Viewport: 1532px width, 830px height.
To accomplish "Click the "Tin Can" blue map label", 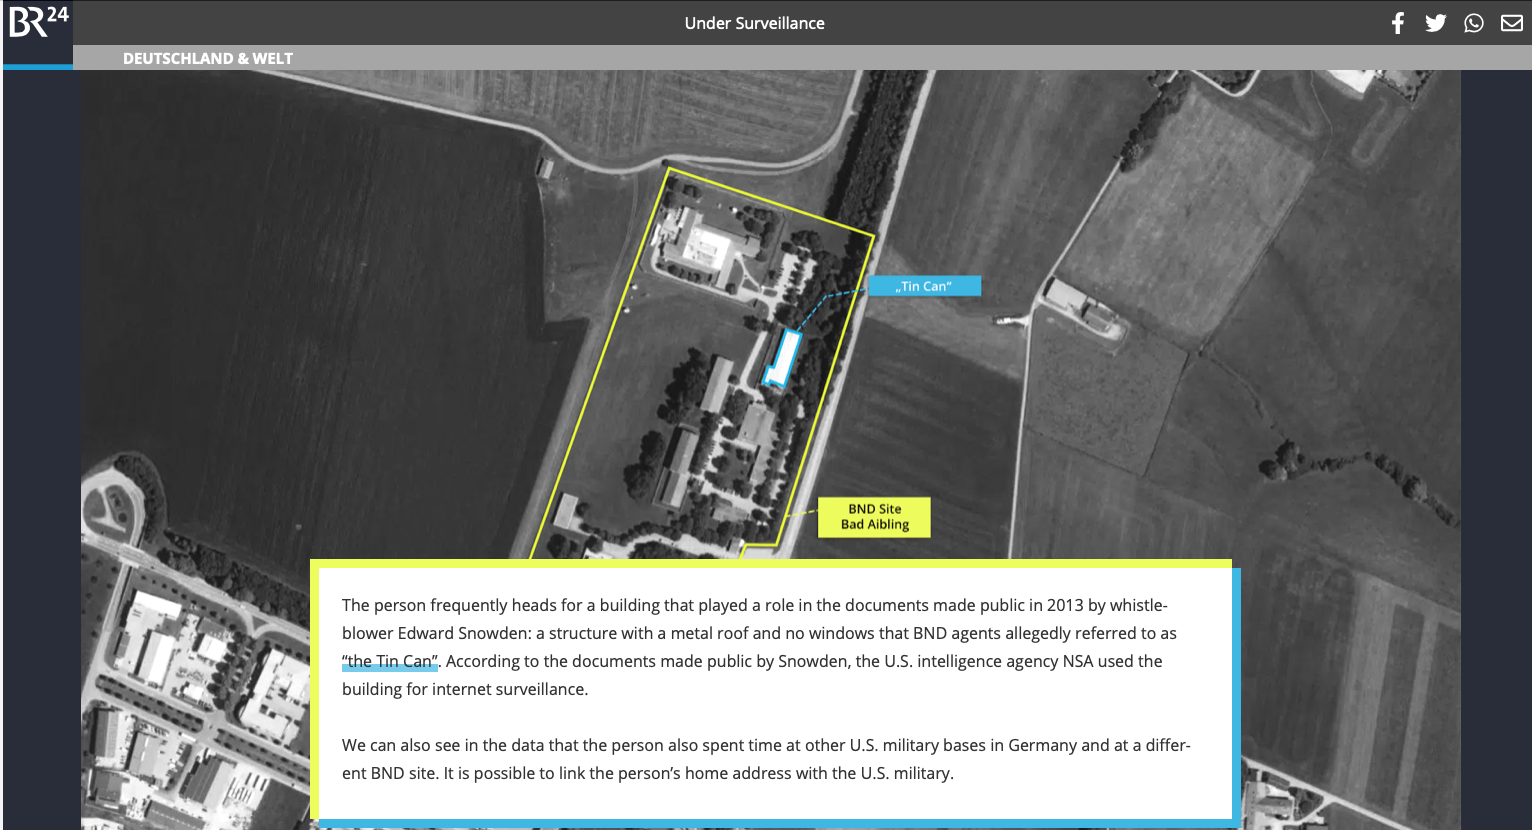I will (925, 286).
